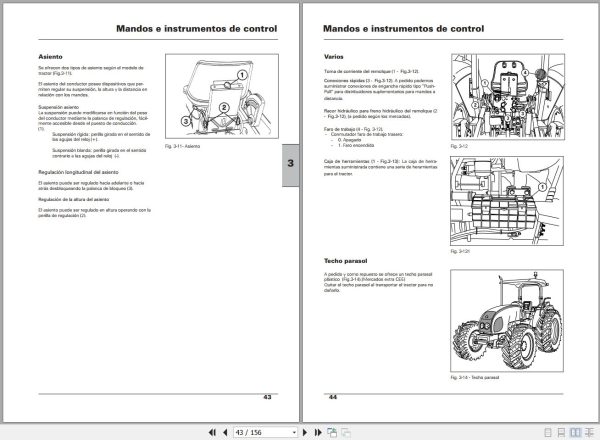Click 'Regulación longitudinal del asiento' subheading

pyautogui.click(x=78, y=172)
